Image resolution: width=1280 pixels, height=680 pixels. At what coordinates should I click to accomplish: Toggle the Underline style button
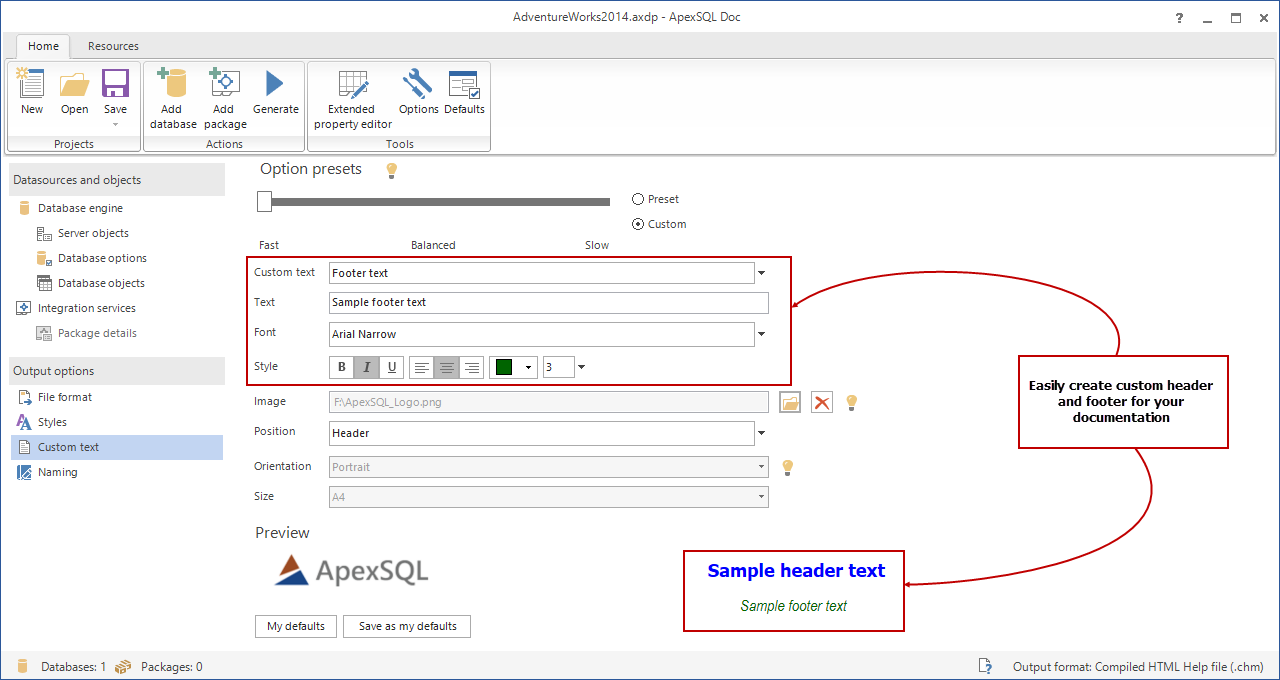click(x=392, y=367)
